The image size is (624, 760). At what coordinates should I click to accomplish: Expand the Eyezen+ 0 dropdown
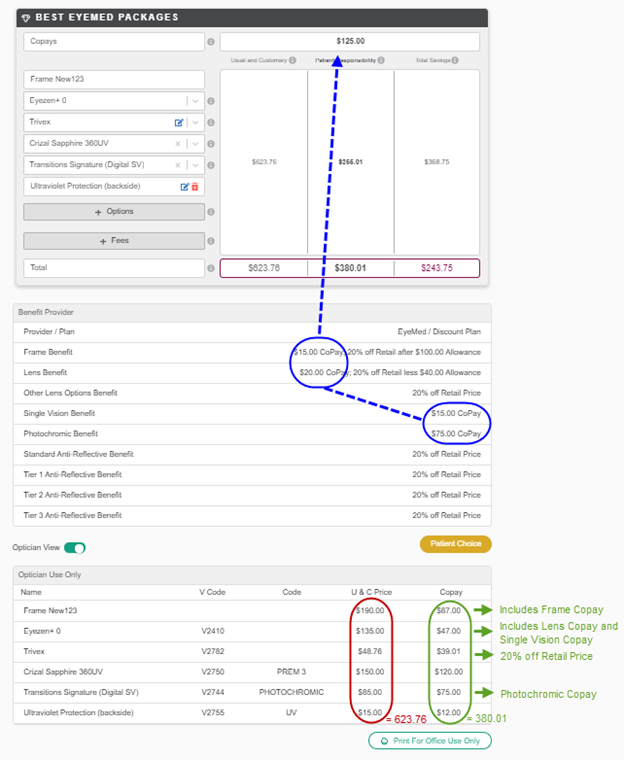click(195, 101)
